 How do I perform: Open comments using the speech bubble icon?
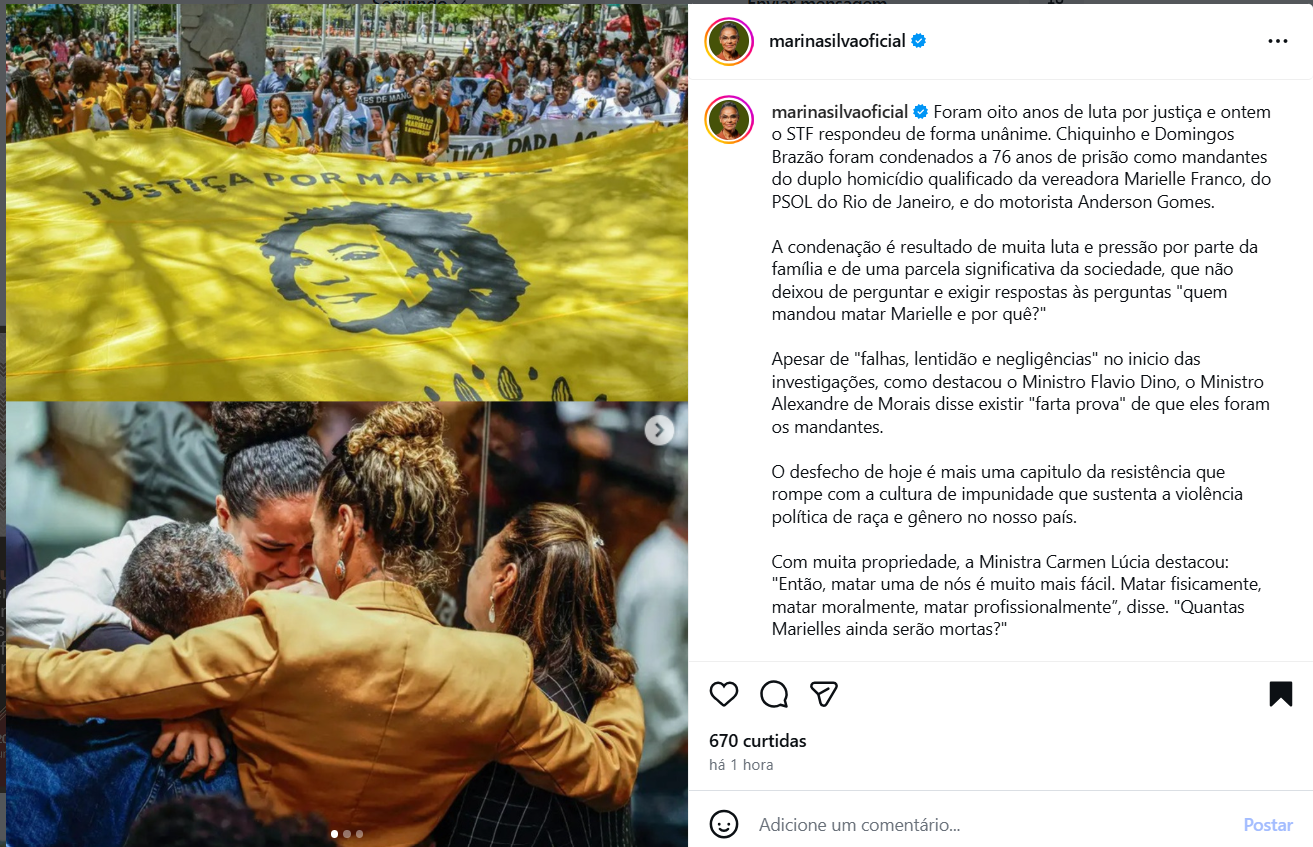[x=774, y=693]
